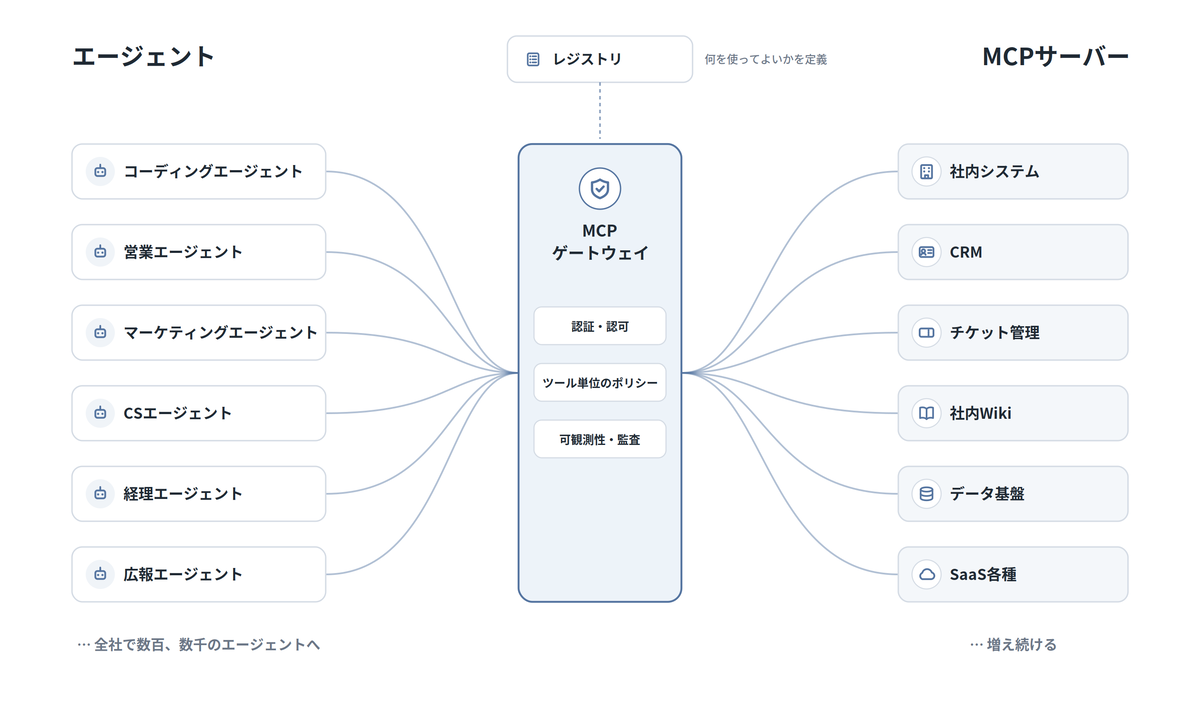Image resolution: width=1200 pixels, height=703 pixels.
Task: Click the データ基盤 label
Action: (x=987, y=494)
